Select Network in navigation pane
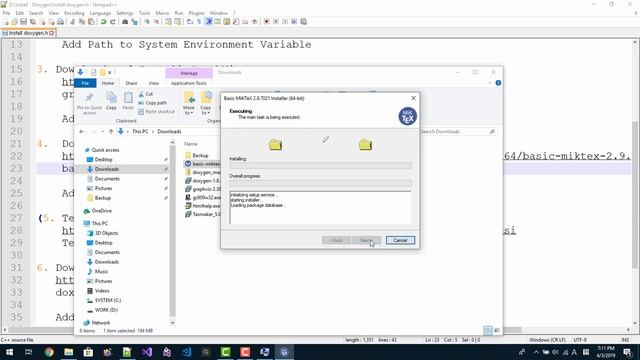Screen dimensions: 640x360 (x=100, y=322)
